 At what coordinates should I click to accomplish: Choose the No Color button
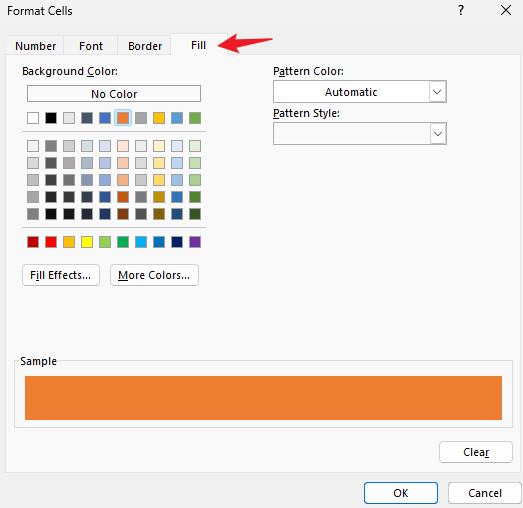pos(114,94)
